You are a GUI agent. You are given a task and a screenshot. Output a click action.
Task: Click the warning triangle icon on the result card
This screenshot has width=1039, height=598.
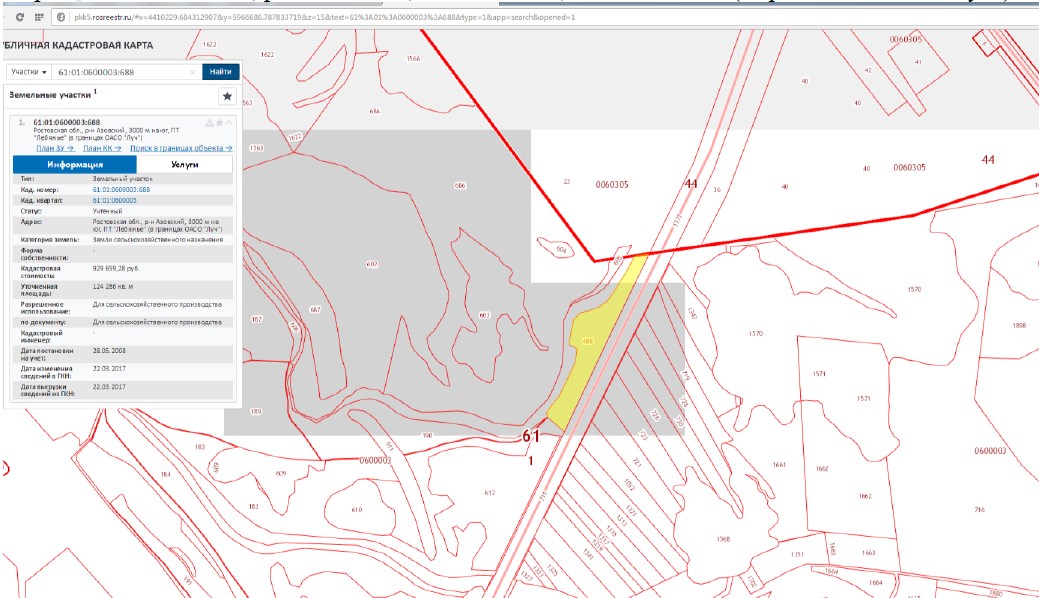tap(208, 123)
